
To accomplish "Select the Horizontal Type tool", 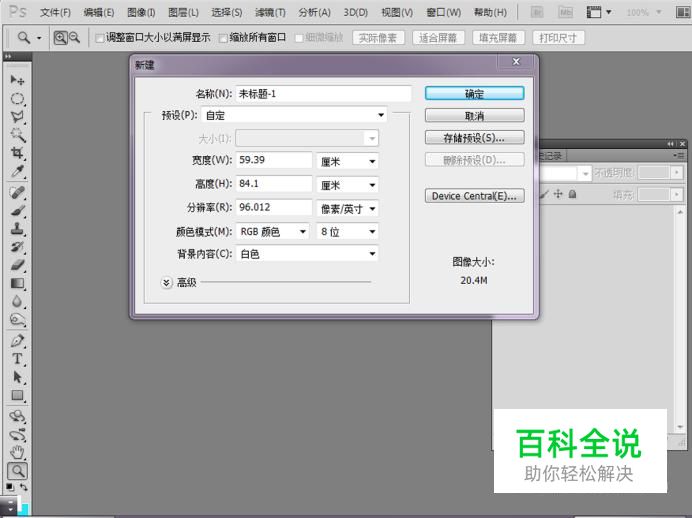I will coord(17,359).
